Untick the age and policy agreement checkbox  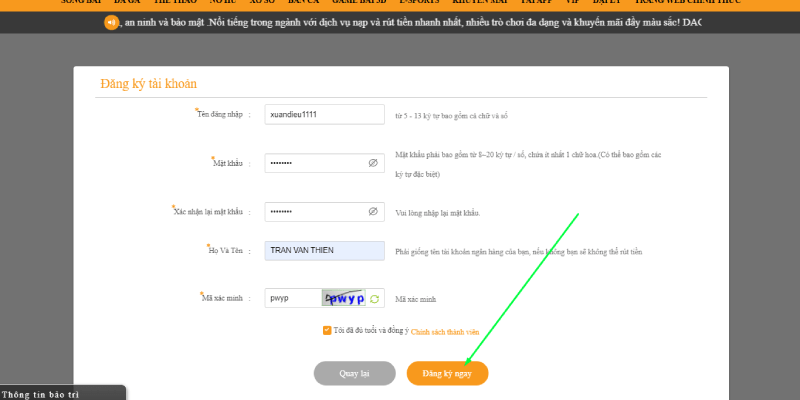(327, 330)
